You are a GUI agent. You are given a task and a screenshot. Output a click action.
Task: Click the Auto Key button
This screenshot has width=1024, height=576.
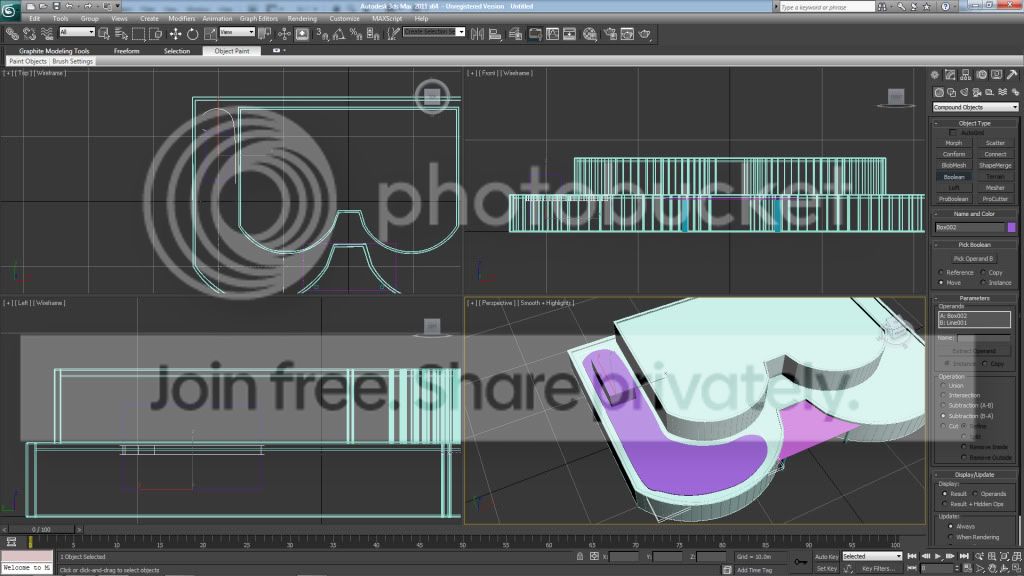[x=826, y=557]
